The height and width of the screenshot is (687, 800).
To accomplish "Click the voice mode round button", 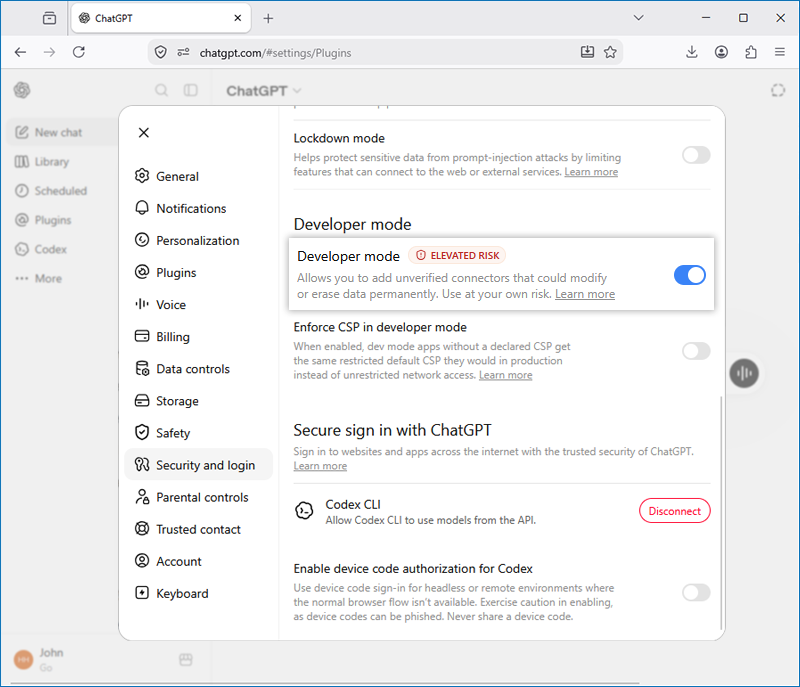I will (x=744, y=373).
